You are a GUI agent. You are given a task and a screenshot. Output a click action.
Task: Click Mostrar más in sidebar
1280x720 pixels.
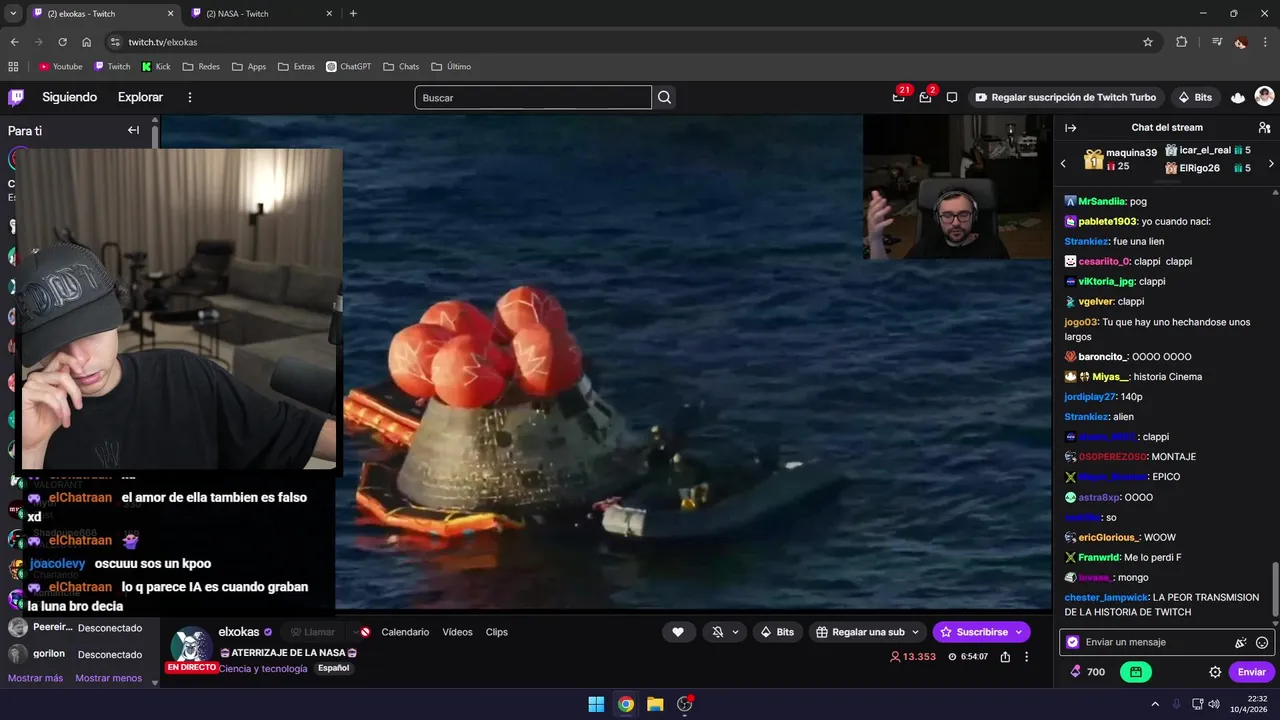[35, 678]
